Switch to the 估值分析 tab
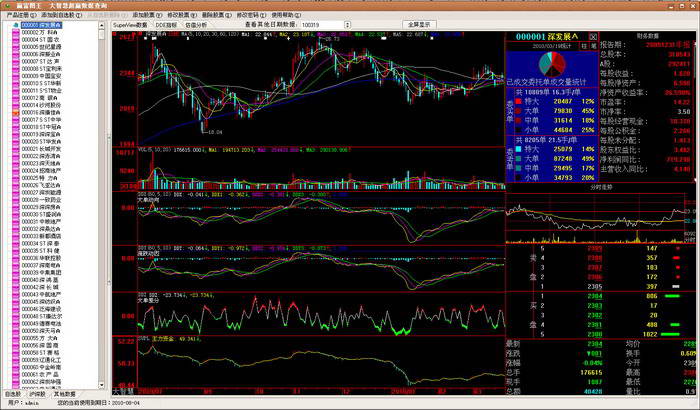 pos(196,25)
